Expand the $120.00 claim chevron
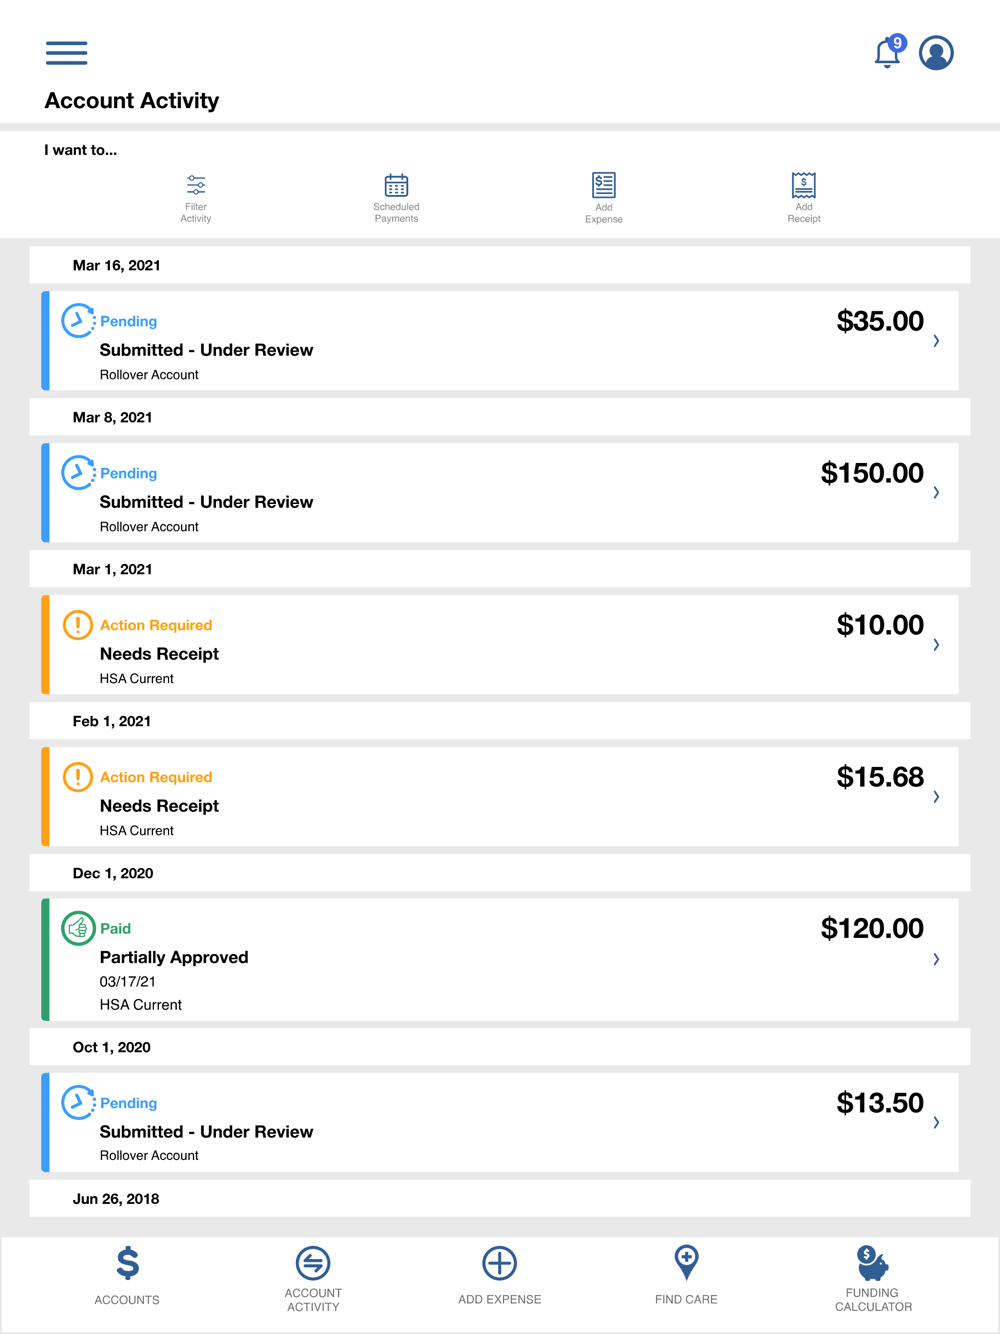Viewport: 1000px width, 1334px height. (936, 959)
